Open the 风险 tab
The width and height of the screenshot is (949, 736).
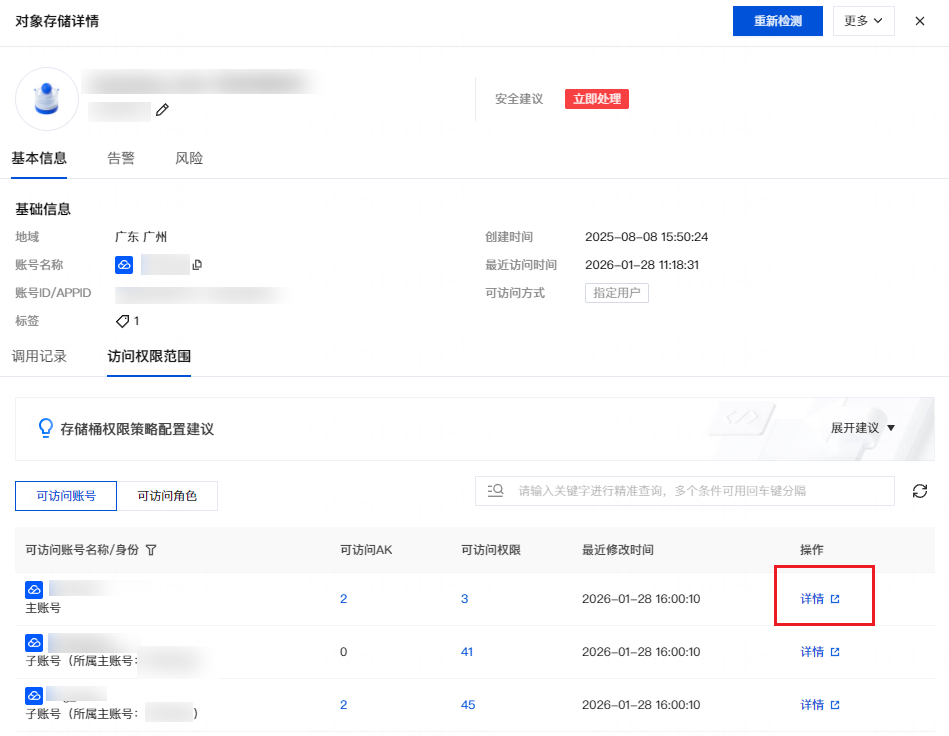(x=189, y=158)
